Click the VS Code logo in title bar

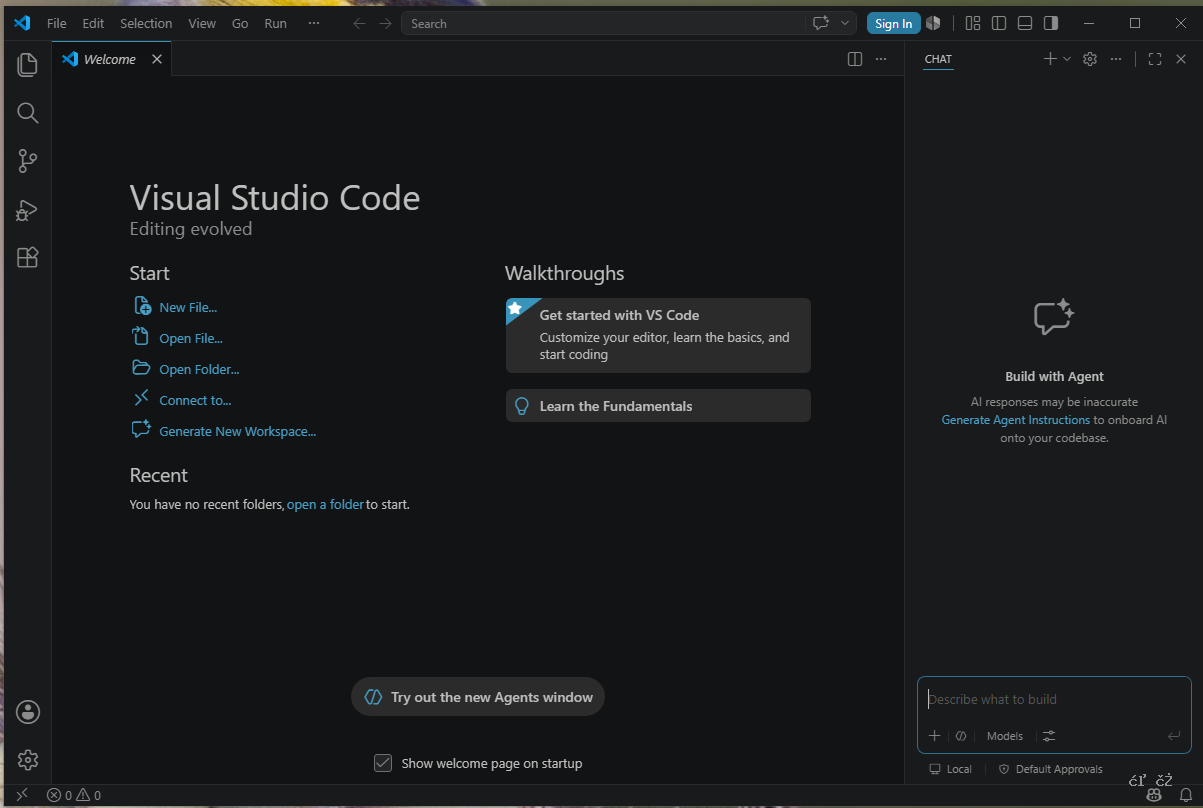(x=22, y=23)
